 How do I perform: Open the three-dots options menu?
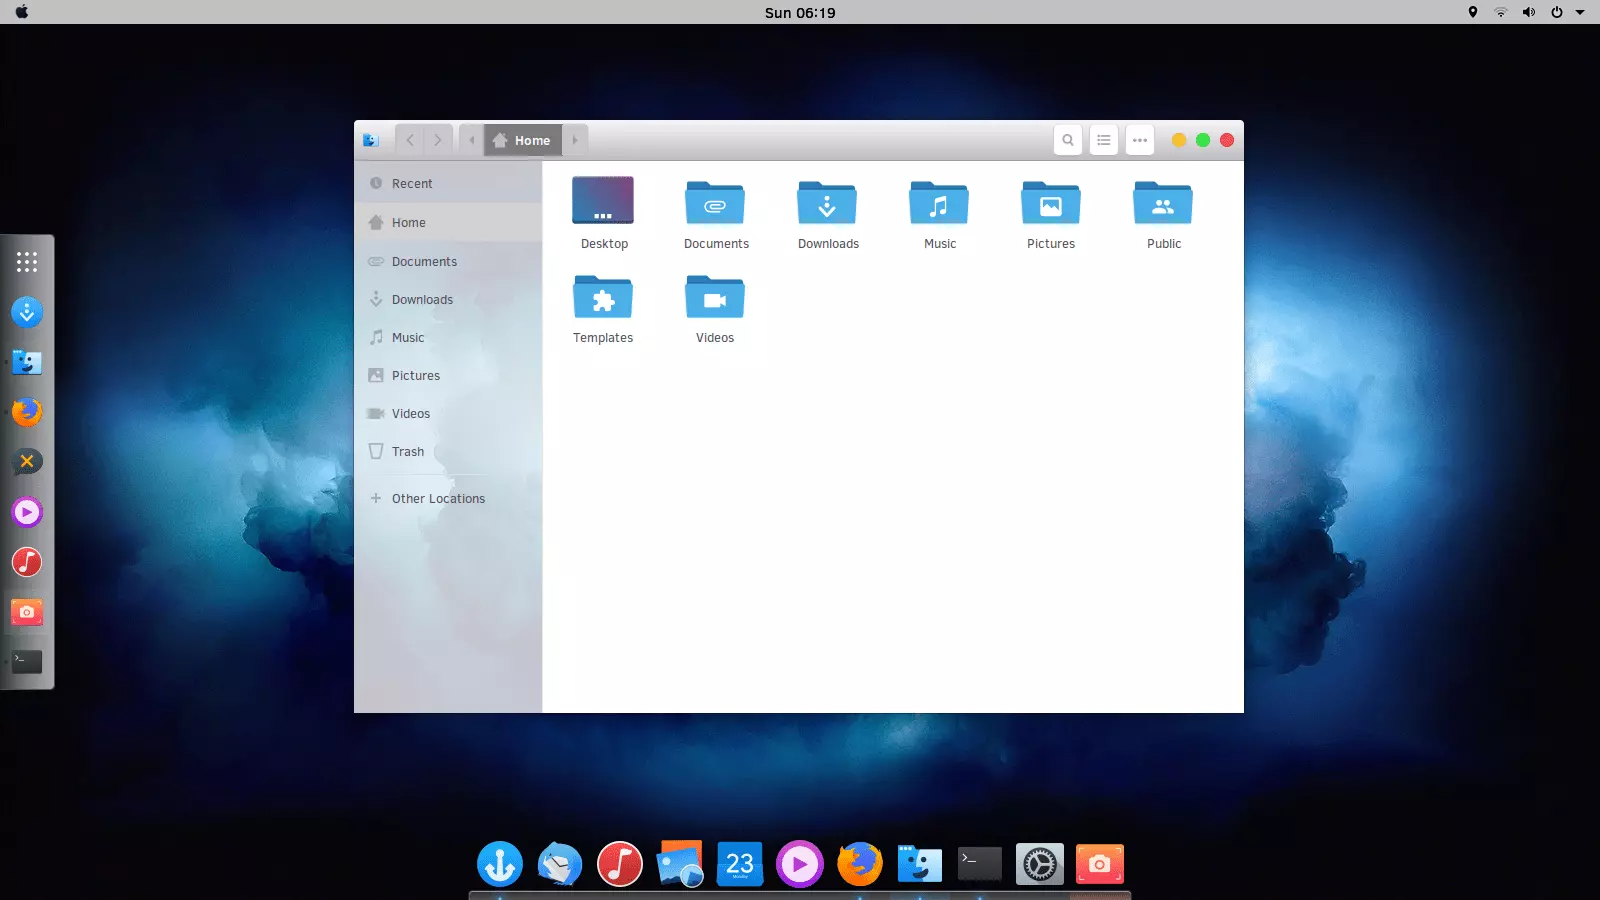tap(1140, 140)
